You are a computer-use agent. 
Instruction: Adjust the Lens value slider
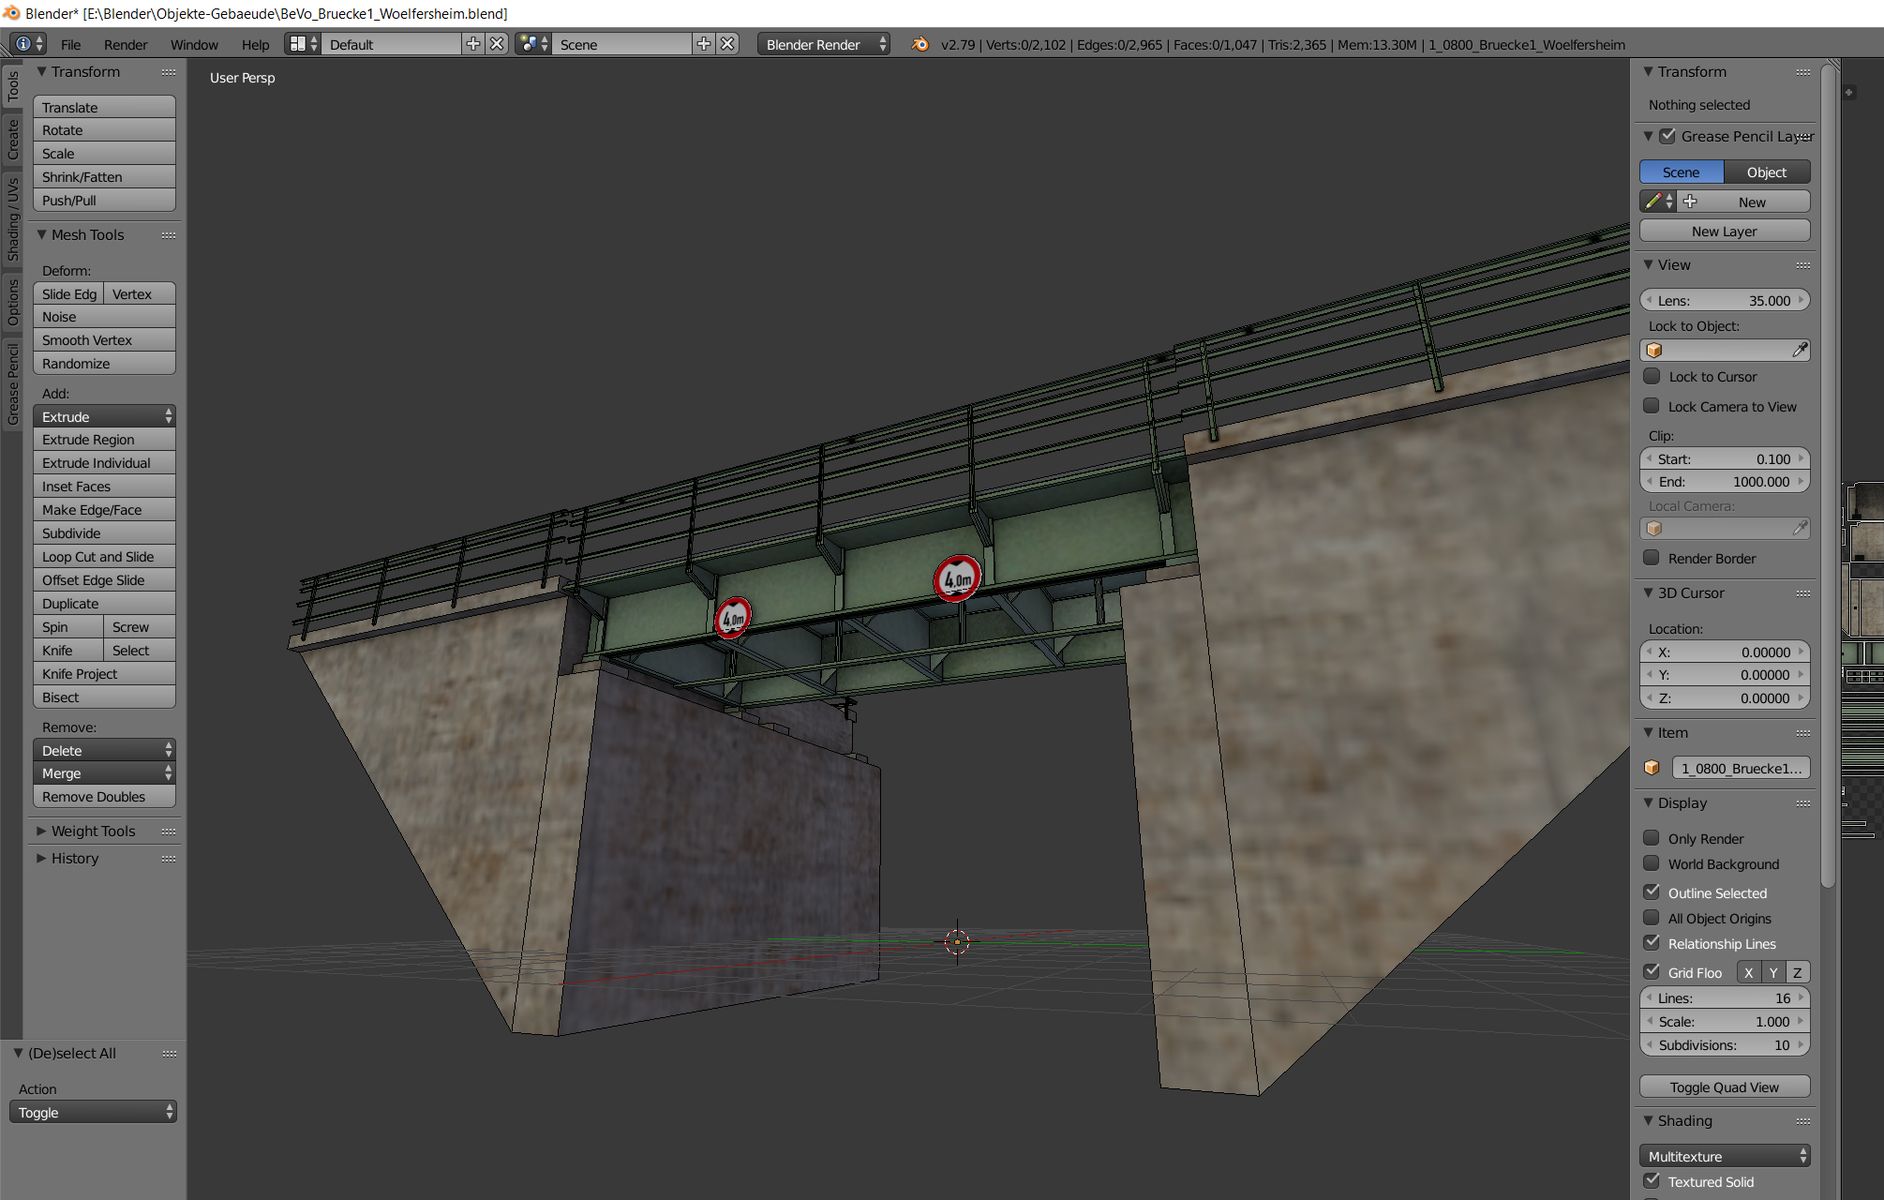[x=1725, y=300]
